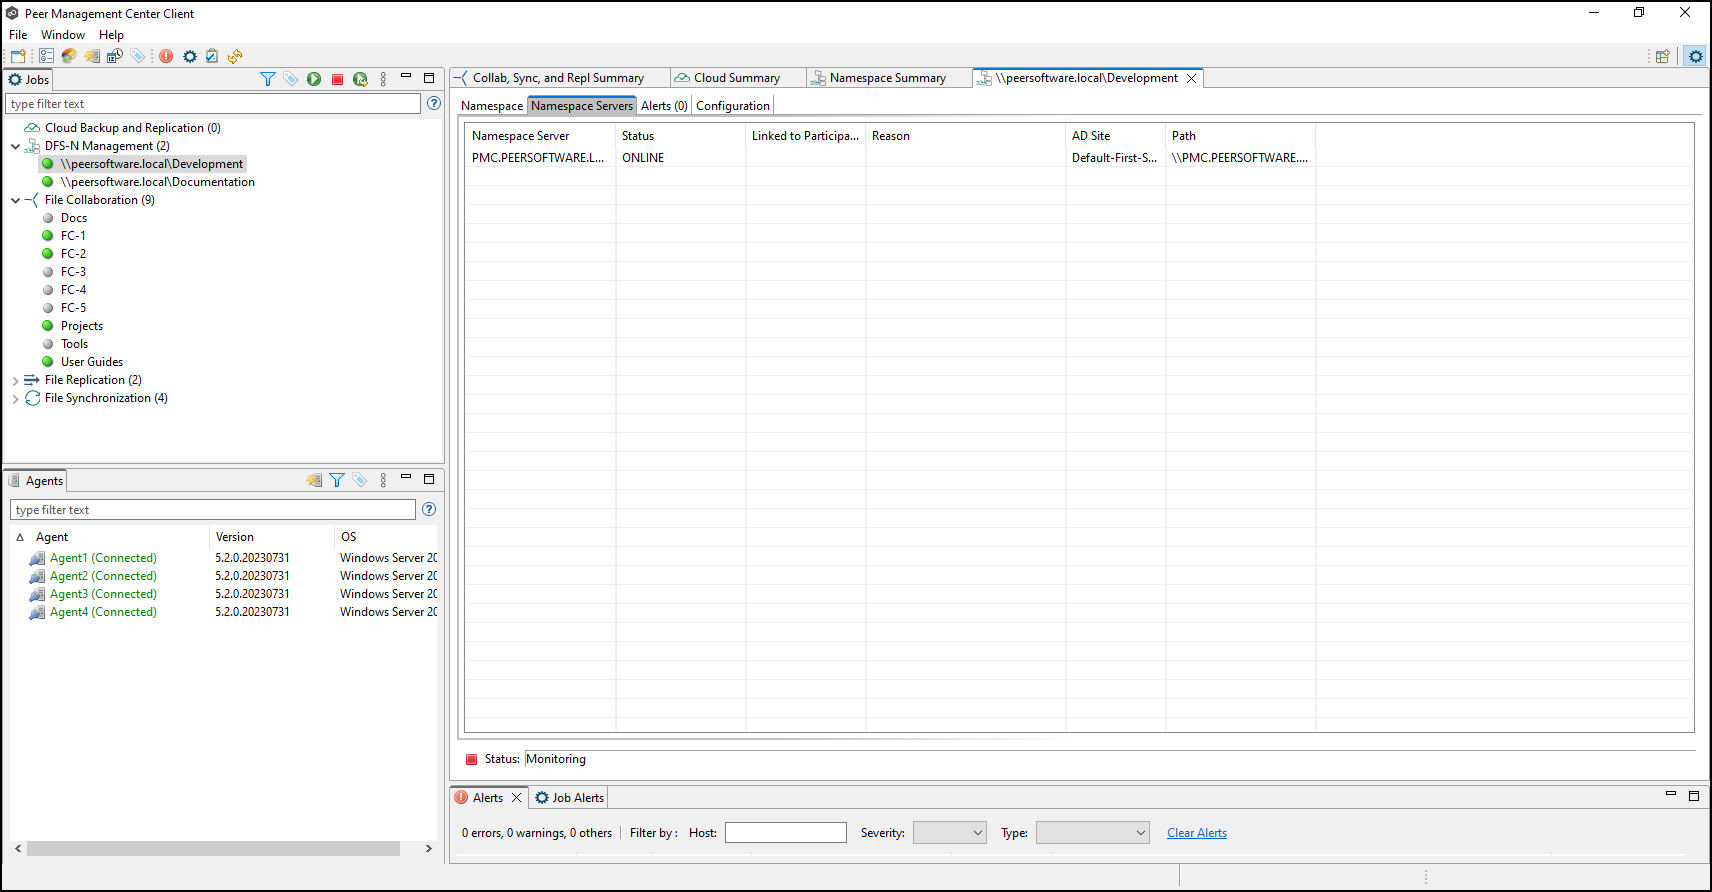The image size is (1712, 892).
Task: Click the Clear Alerts link
Action: click(x=1196, y=833)
